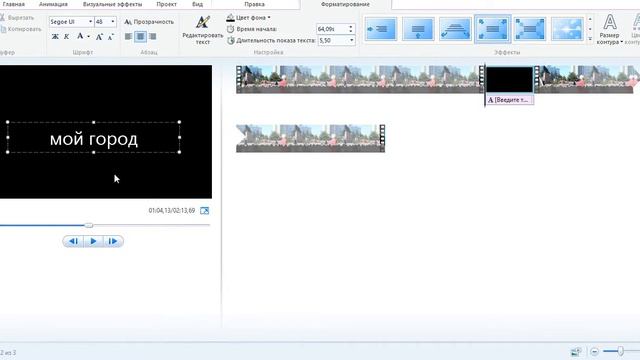Align the text to the left

tap(129, 37)
